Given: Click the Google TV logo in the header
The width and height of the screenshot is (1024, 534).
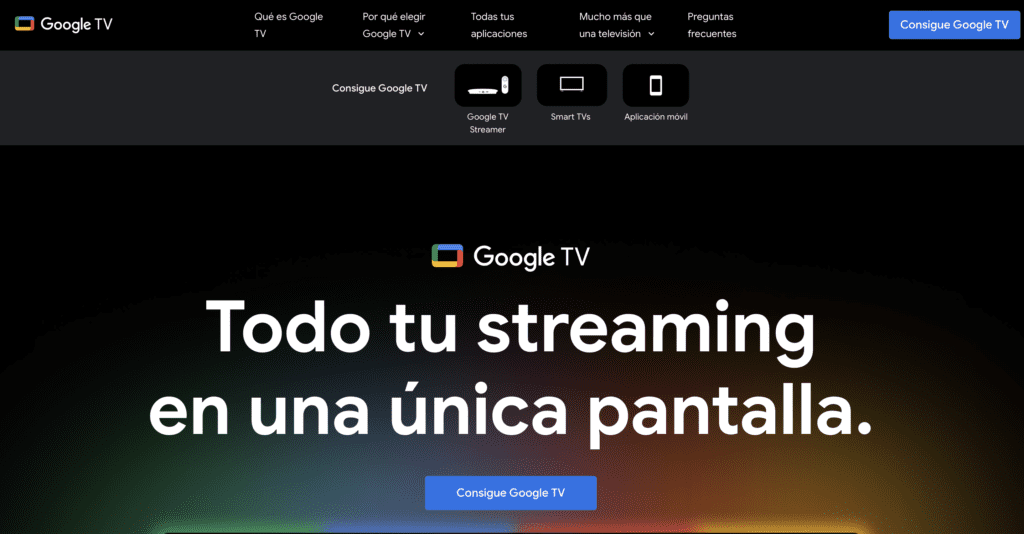Looking at the screenshot, I should click(x=64, y=24).
